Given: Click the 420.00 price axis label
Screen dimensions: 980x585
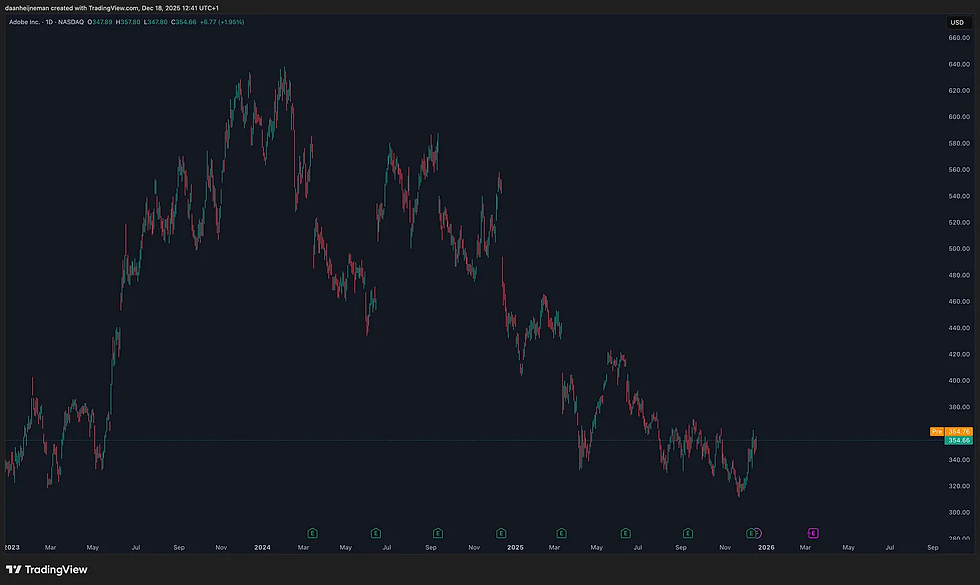Looking at the screenshot, I should (x=959, y=354).
